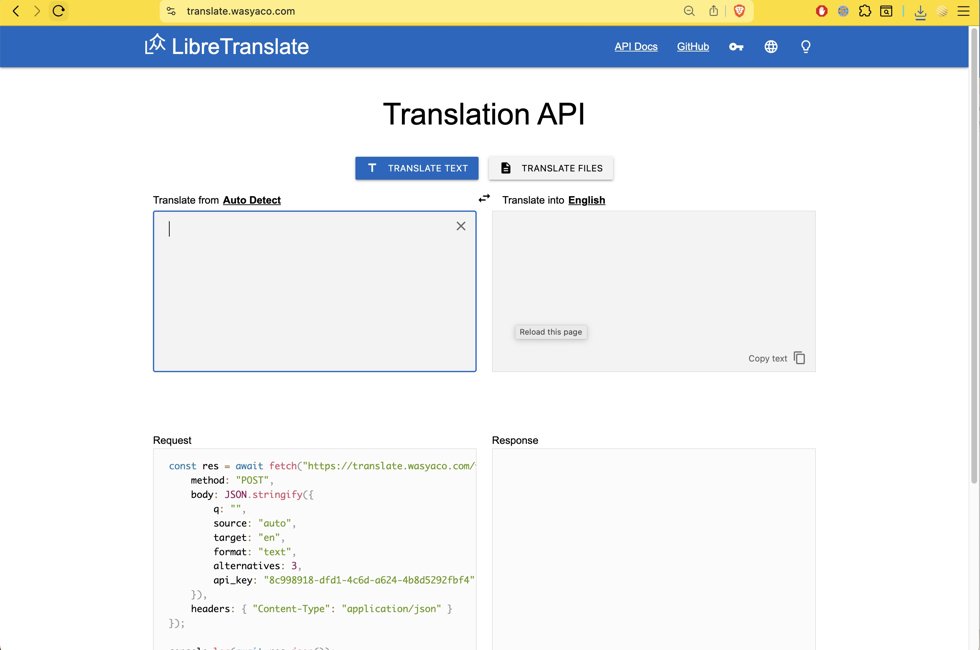The height and width of the screenshot is (650, 980).
Task: Clear the input using the X icon
Action: pos(460,225)
